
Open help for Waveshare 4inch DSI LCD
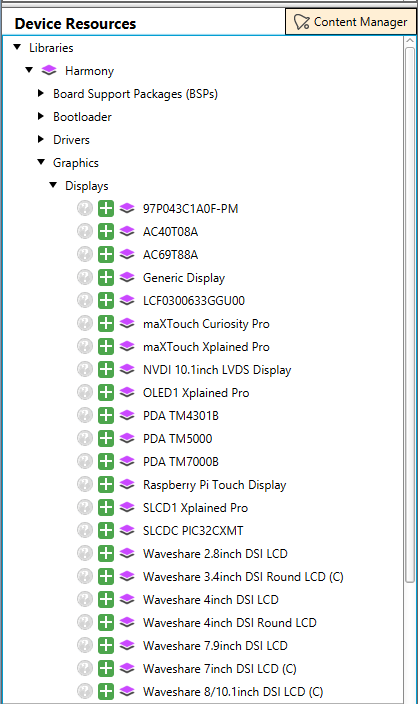[x=85, y=599]
